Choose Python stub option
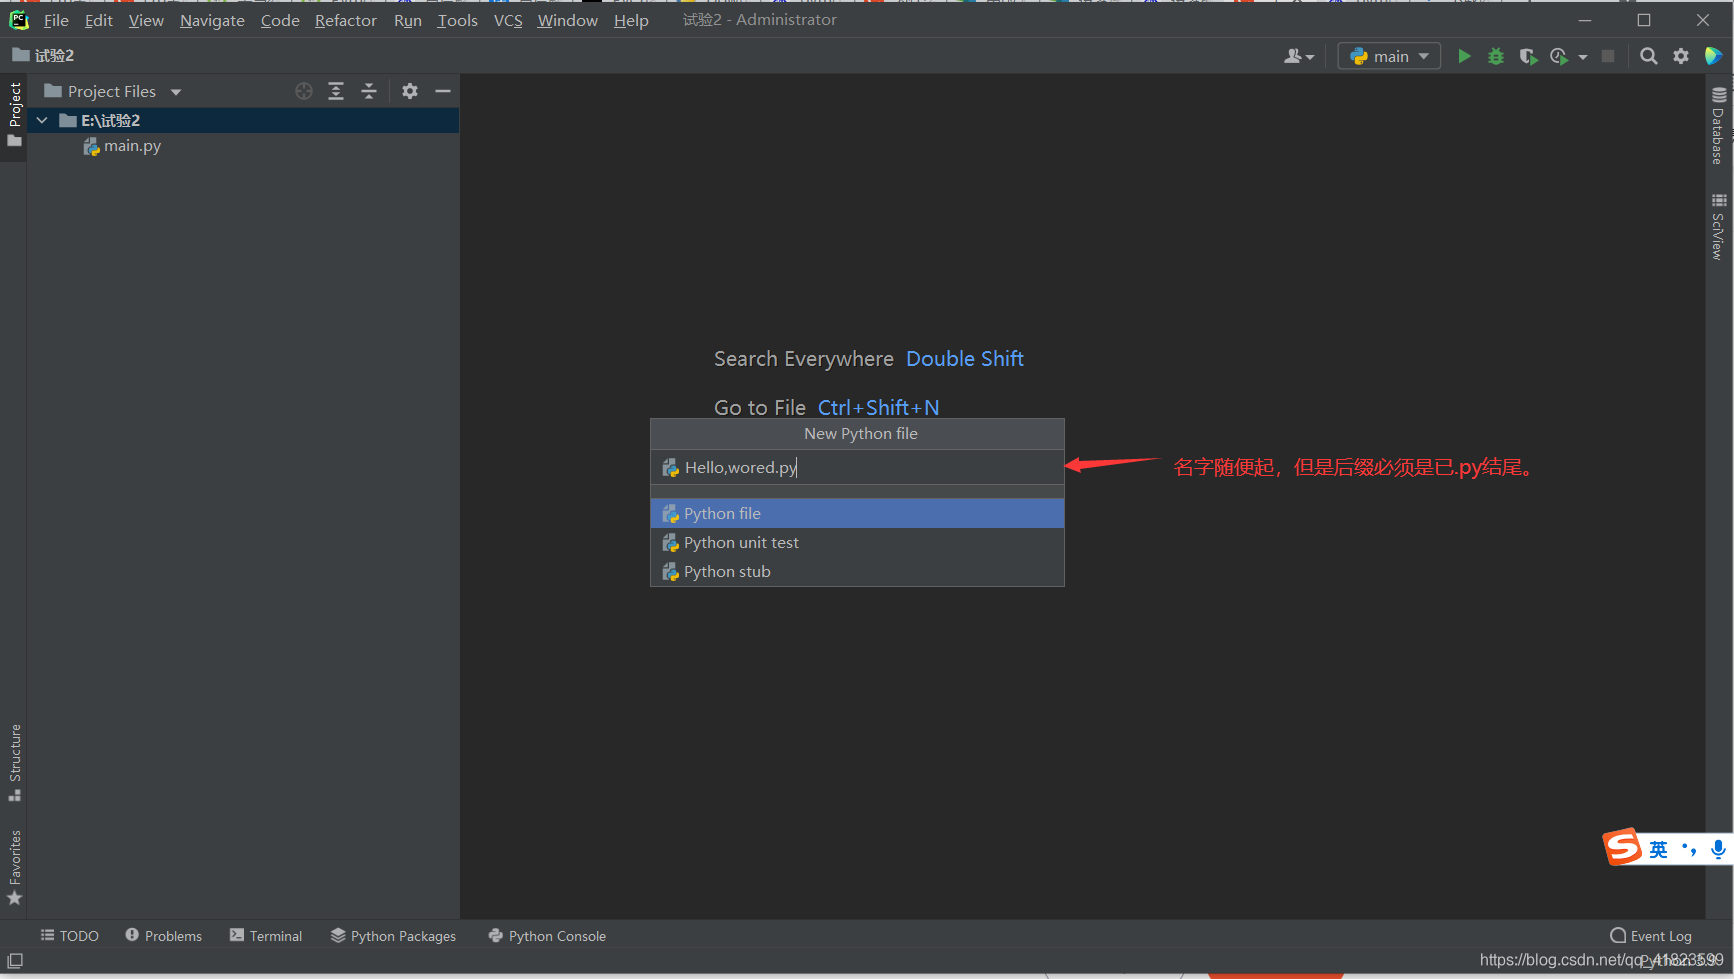 point(857,571)
